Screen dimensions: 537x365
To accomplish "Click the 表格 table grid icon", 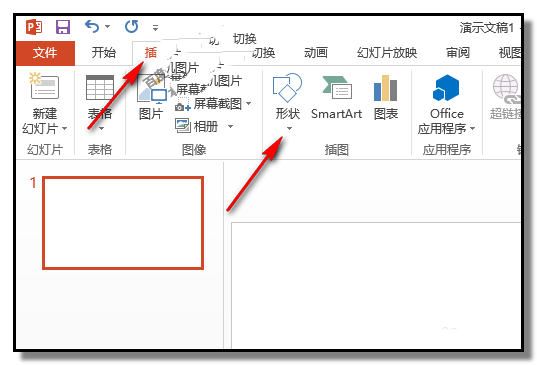I will pos(100,88).
